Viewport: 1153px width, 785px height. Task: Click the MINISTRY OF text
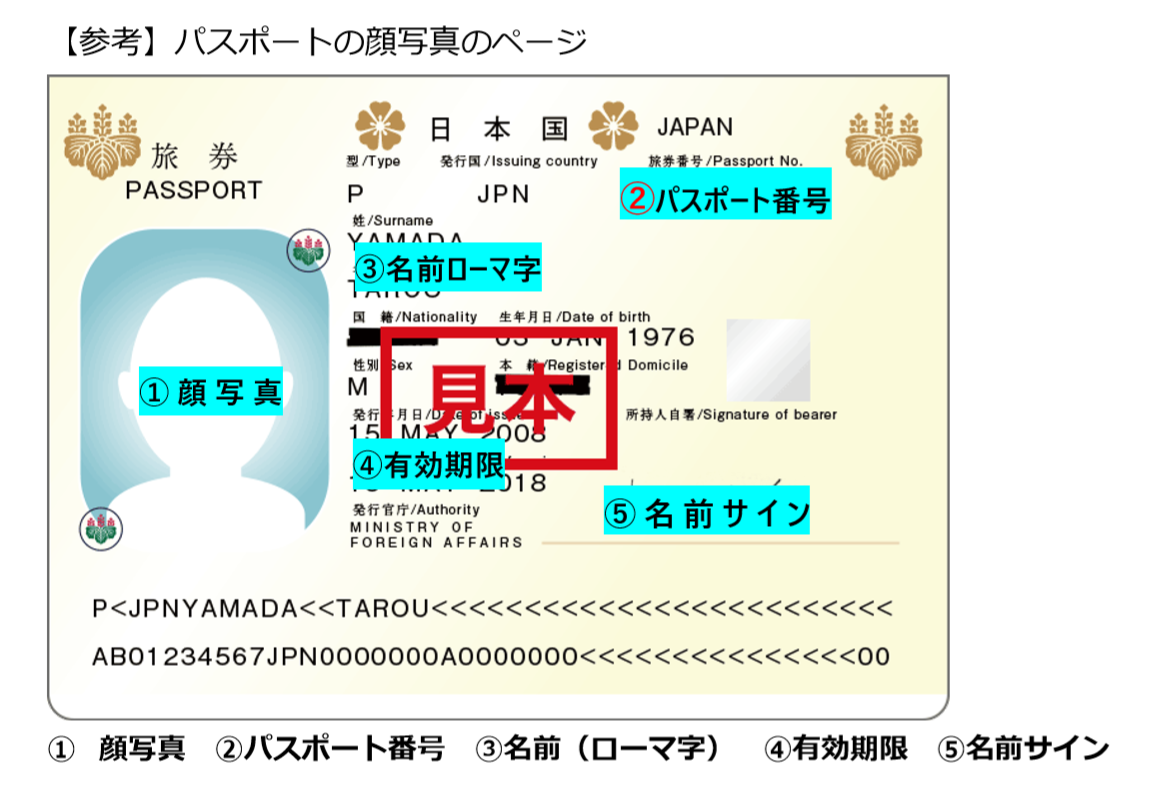[x=412, y=528]
